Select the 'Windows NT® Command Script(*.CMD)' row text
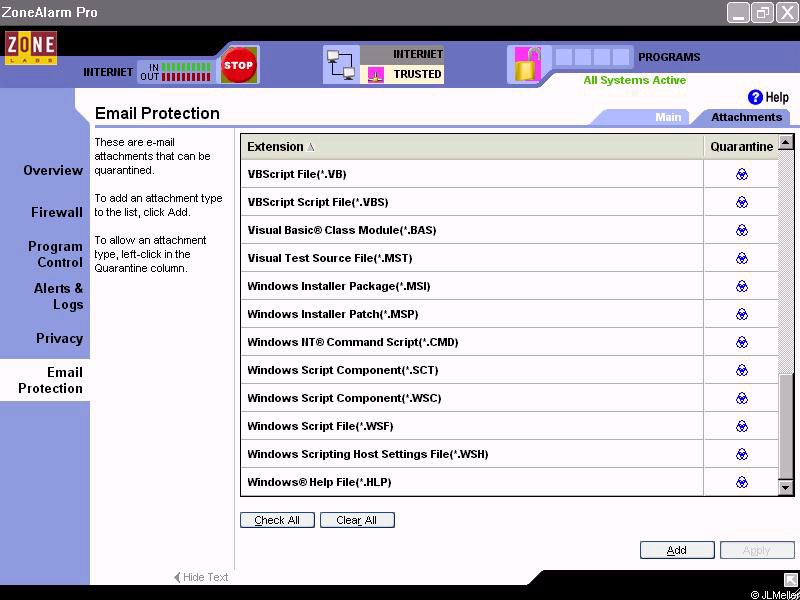 click(353, 342)
